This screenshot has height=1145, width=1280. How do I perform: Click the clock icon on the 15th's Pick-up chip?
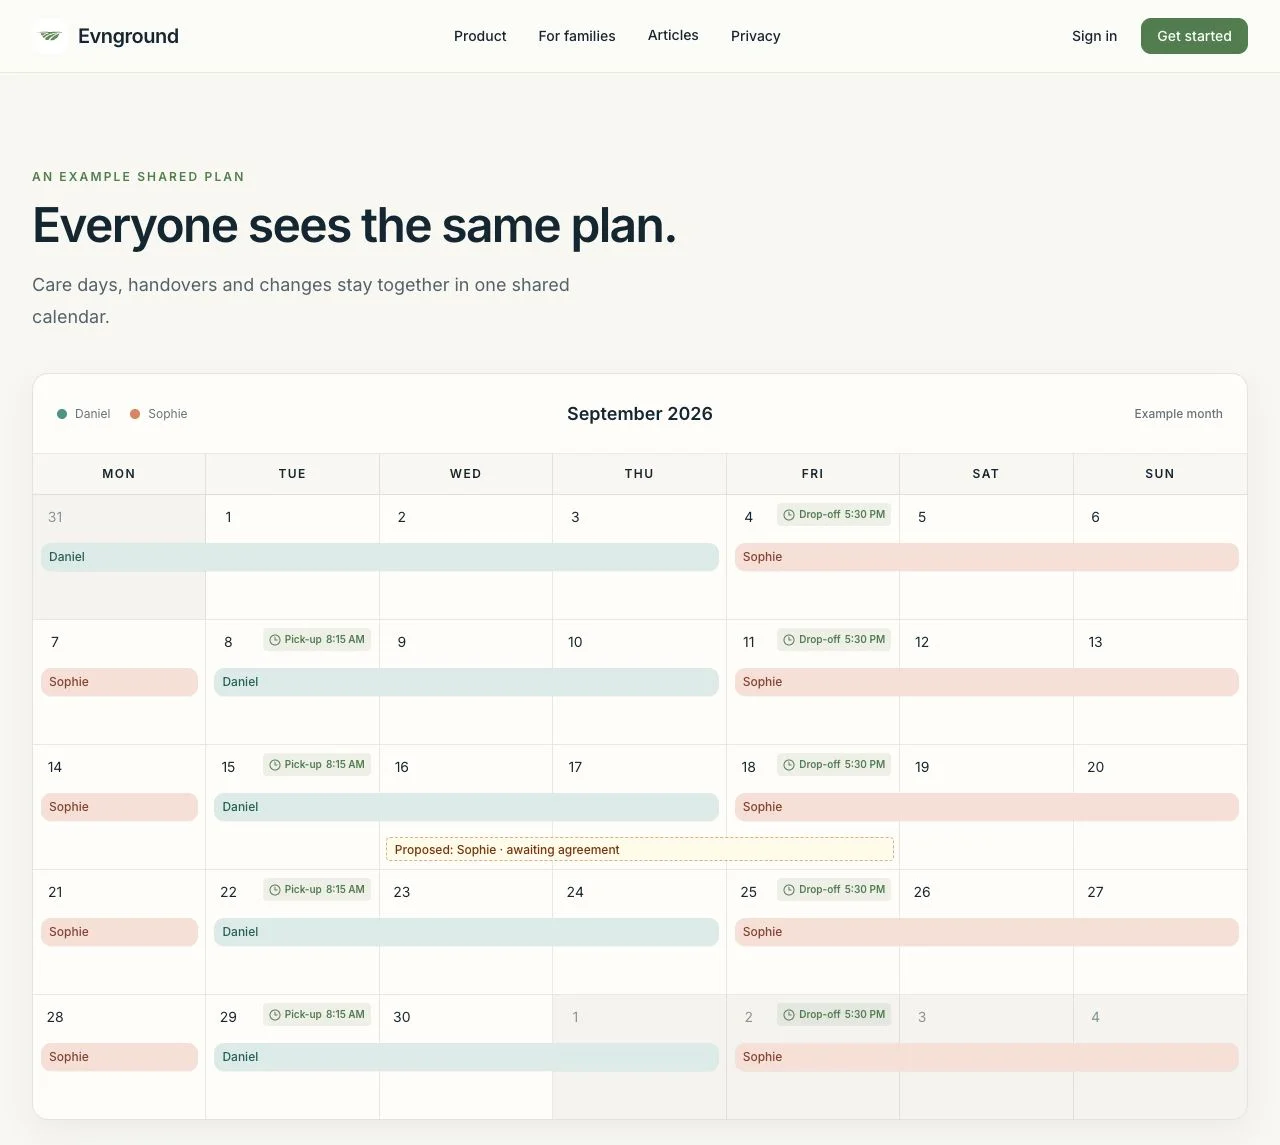pyautogui.click(x=275, y=765)
